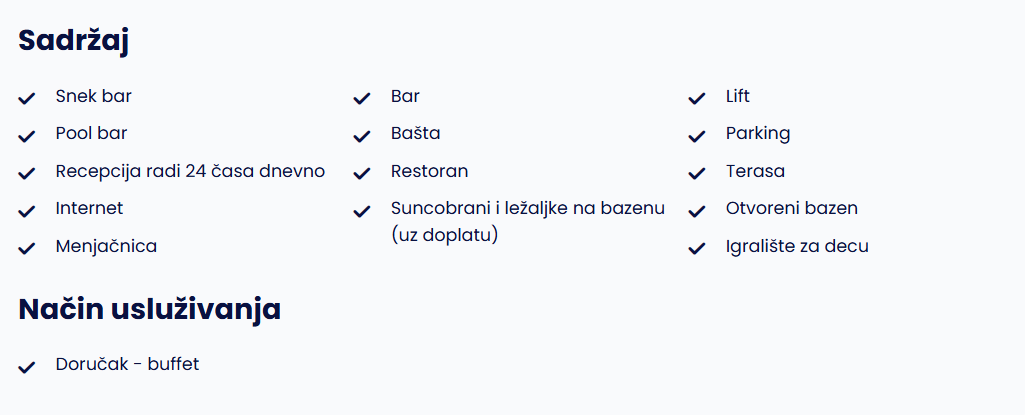Select the Recepcija radi 24 časa dnevno text

click(190, 171)
